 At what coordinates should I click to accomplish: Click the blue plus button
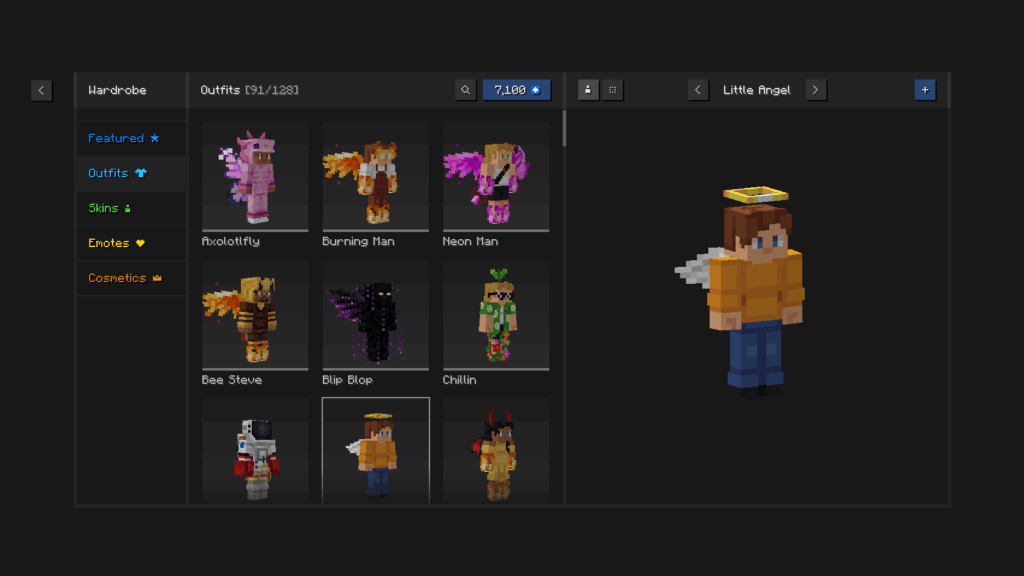925,90
